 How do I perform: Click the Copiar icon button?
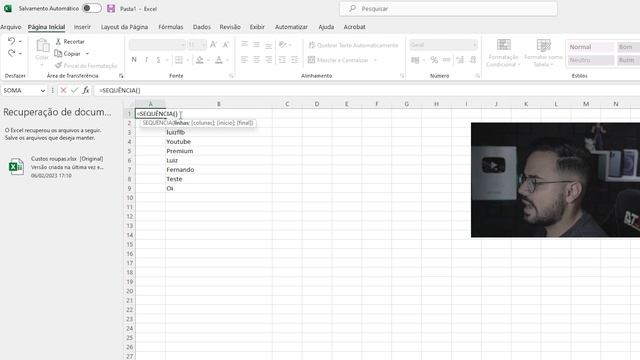(x=58, y=53)
